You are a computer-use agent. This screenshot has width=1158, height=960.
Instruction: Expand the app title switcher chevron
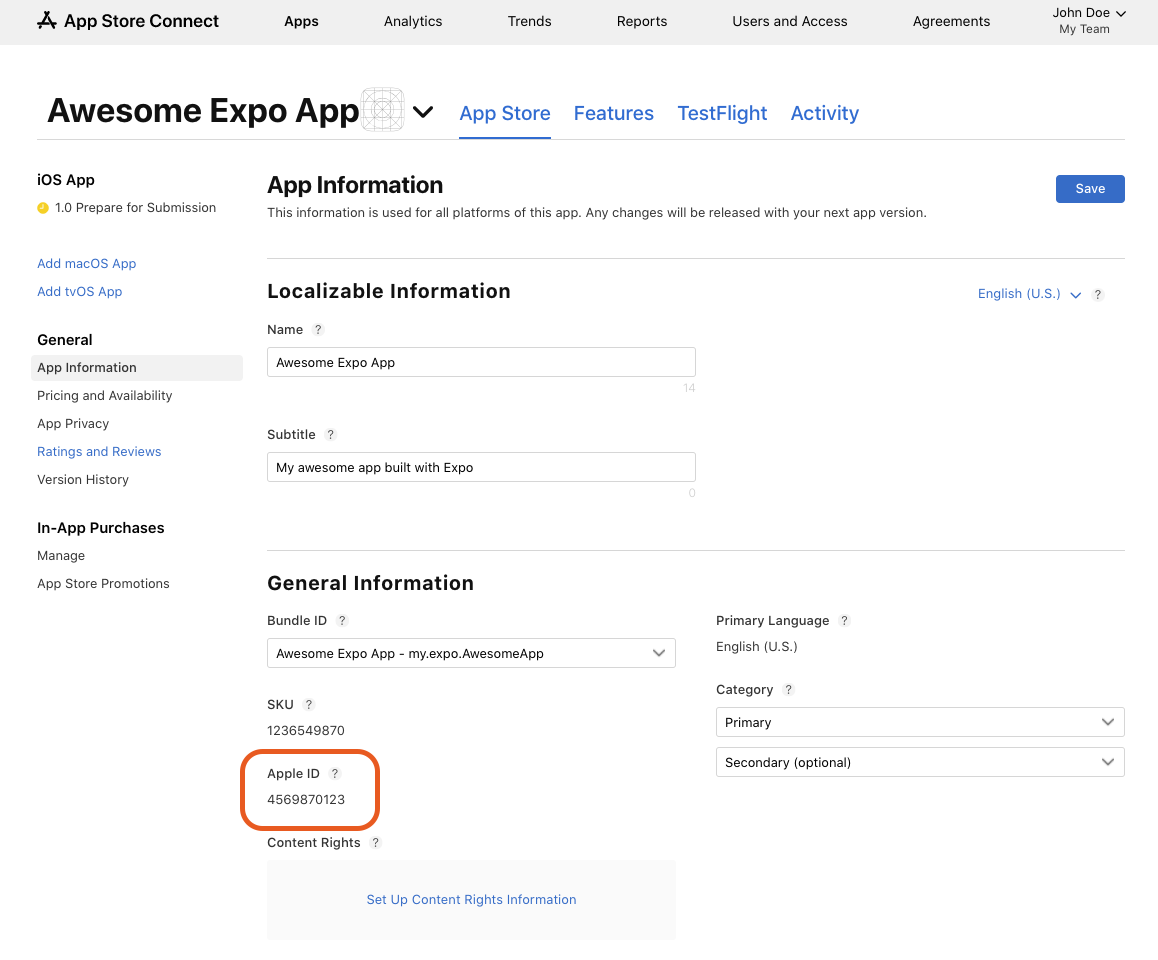pos(423,112)
